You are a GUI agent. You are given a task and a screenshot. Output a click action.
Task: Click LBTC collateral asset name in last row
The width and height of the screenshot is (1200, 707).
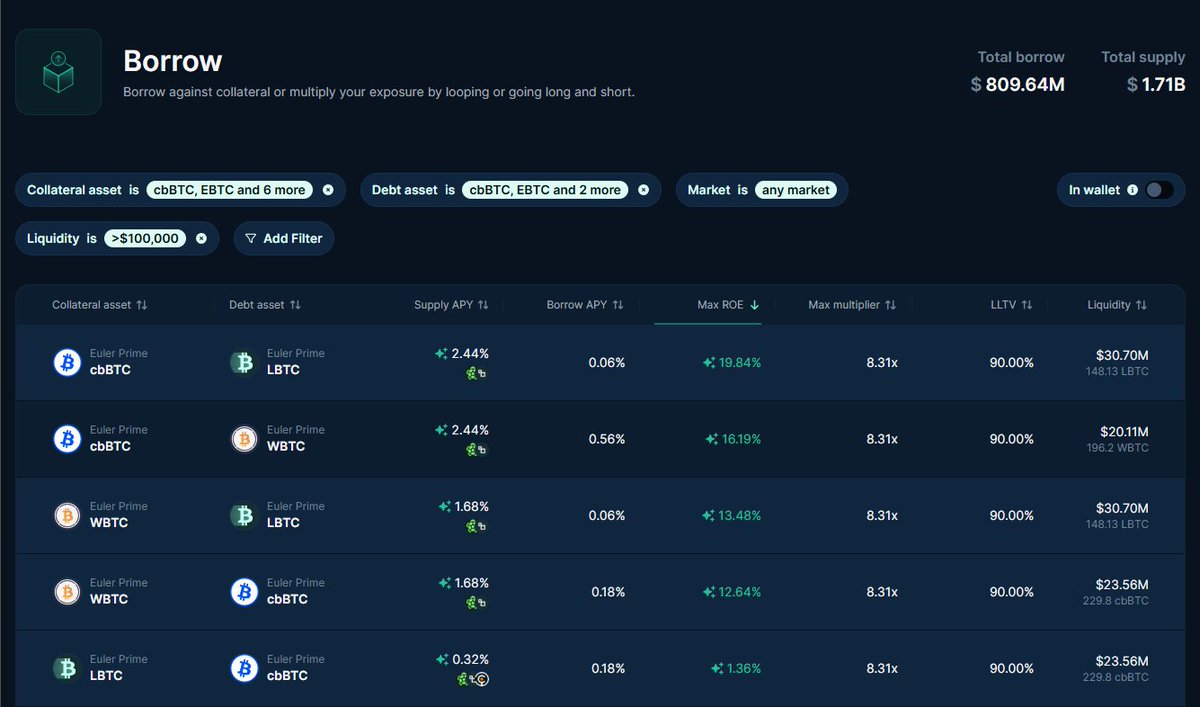[106, 676]
